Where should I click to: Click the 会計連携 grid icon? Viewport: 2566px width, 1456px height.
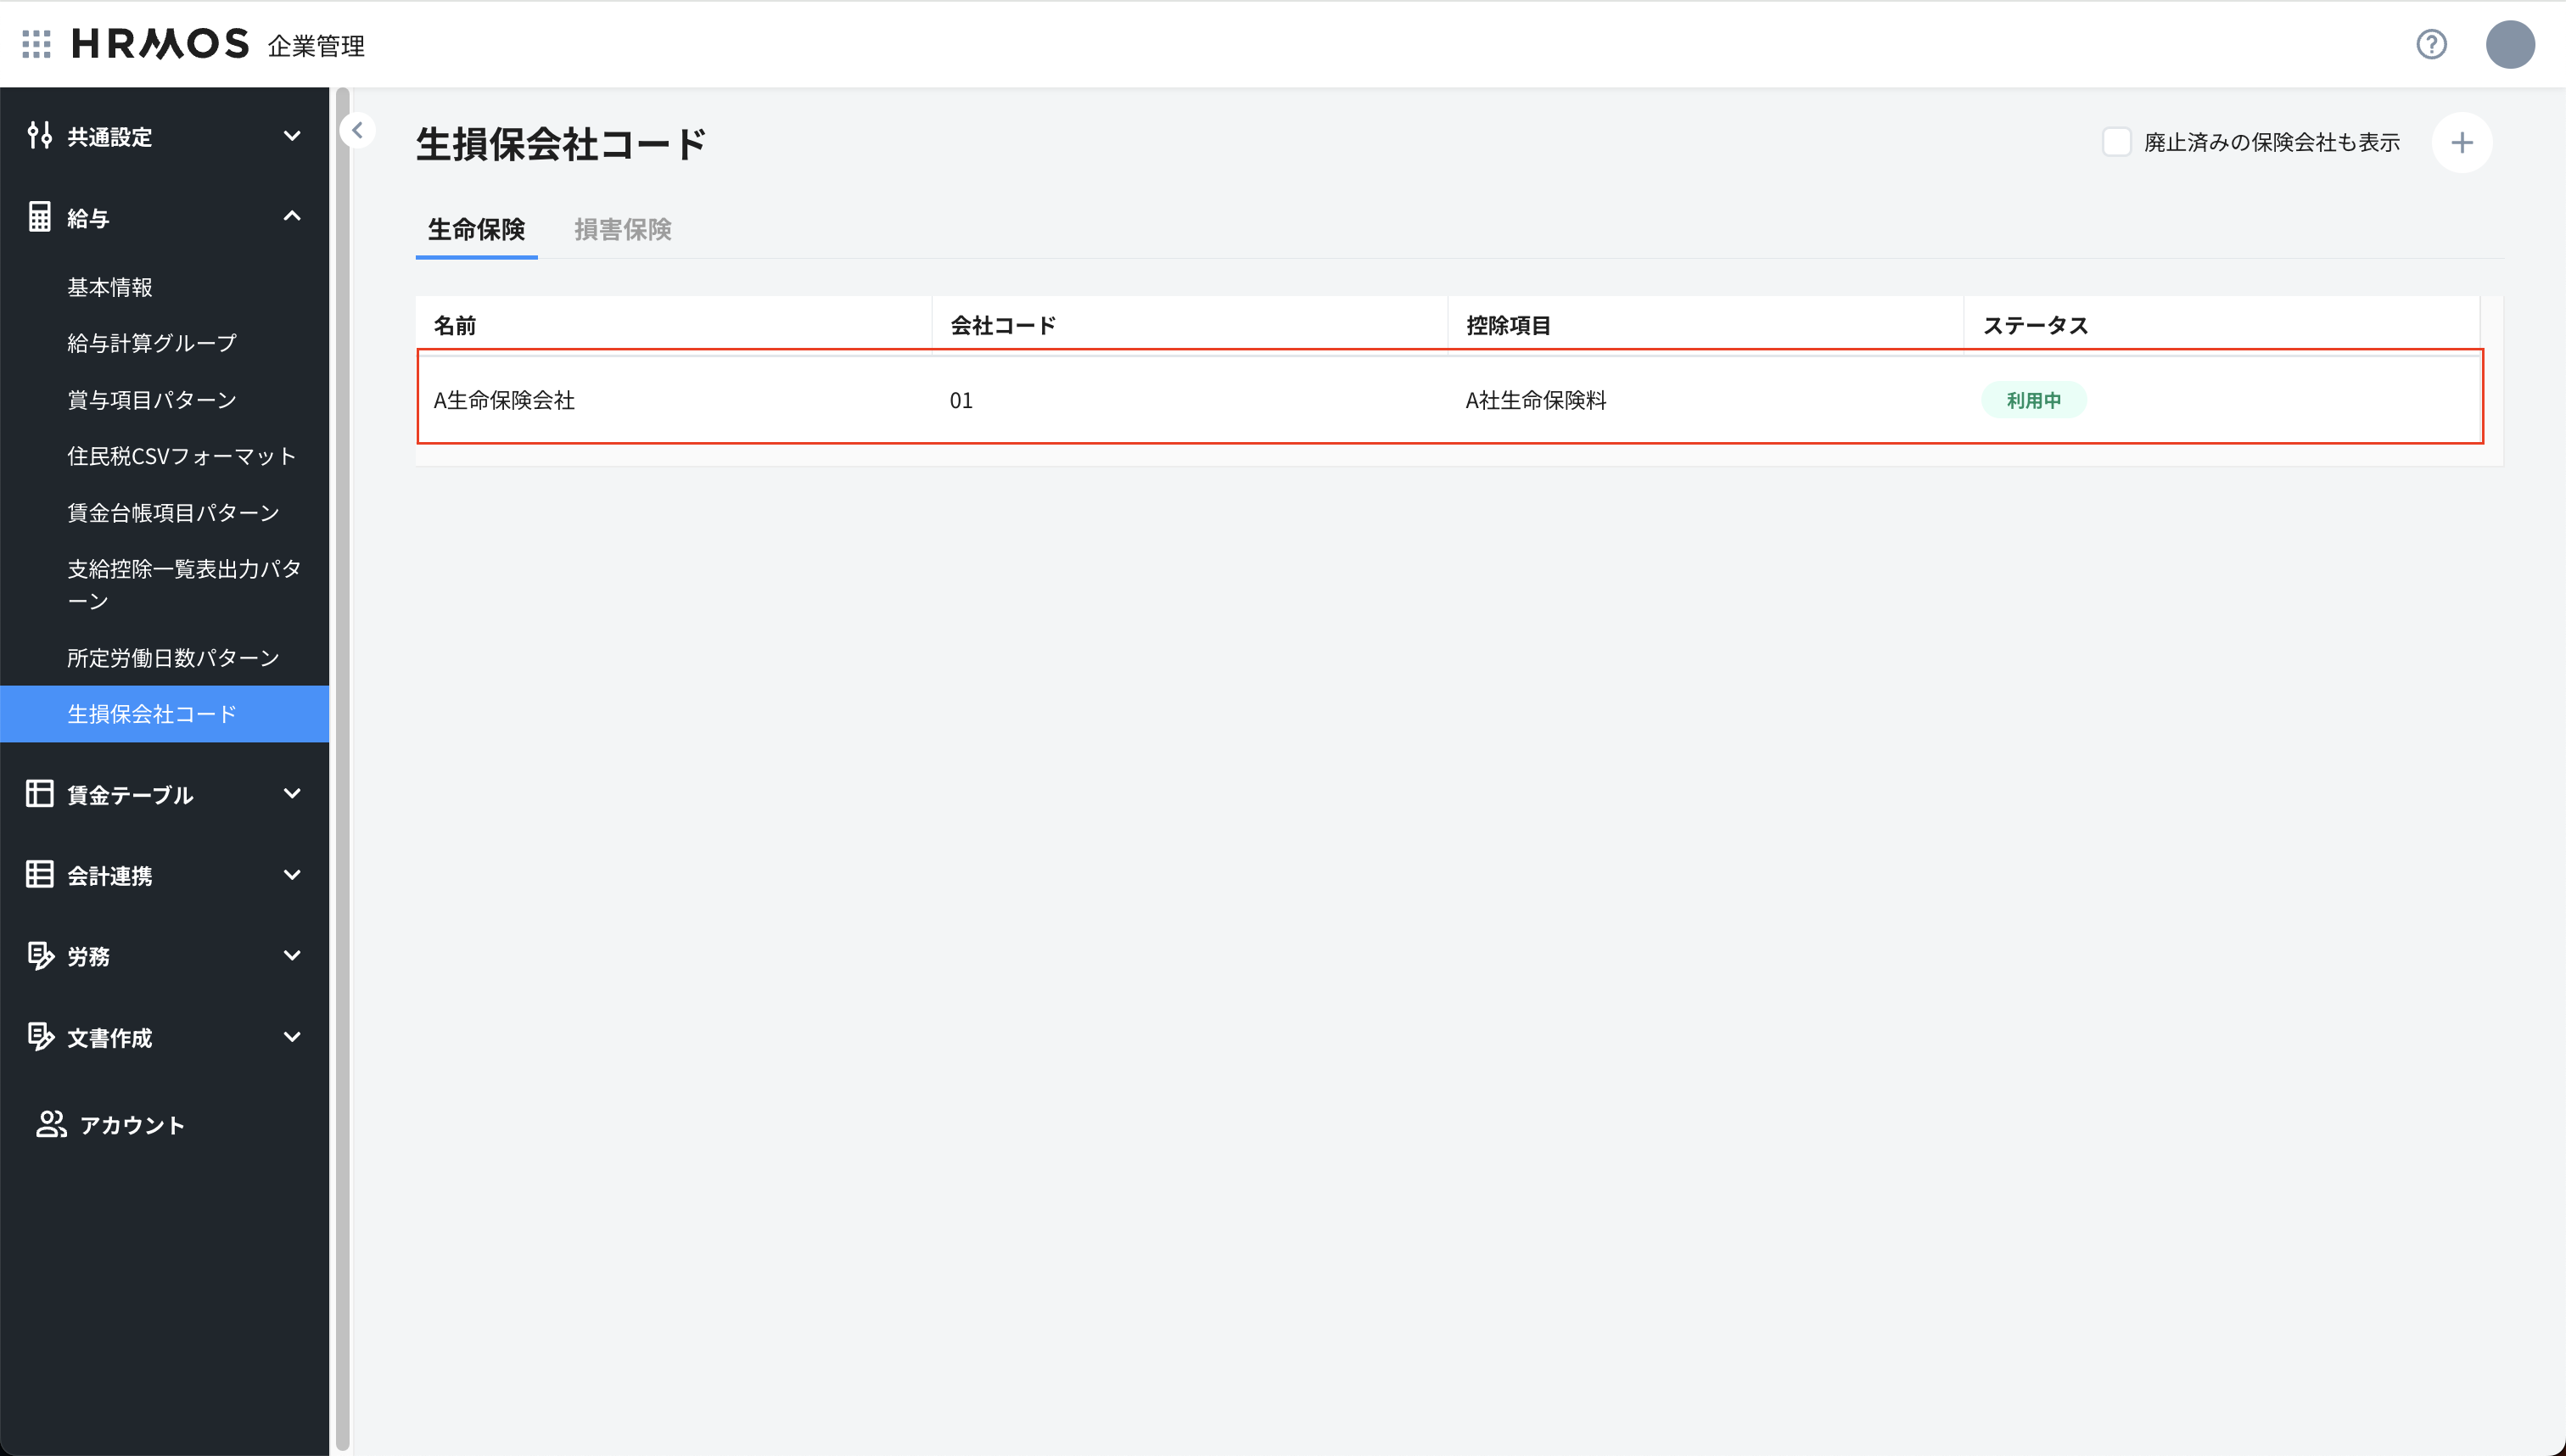pyautogui.click(x=40, y=874)
